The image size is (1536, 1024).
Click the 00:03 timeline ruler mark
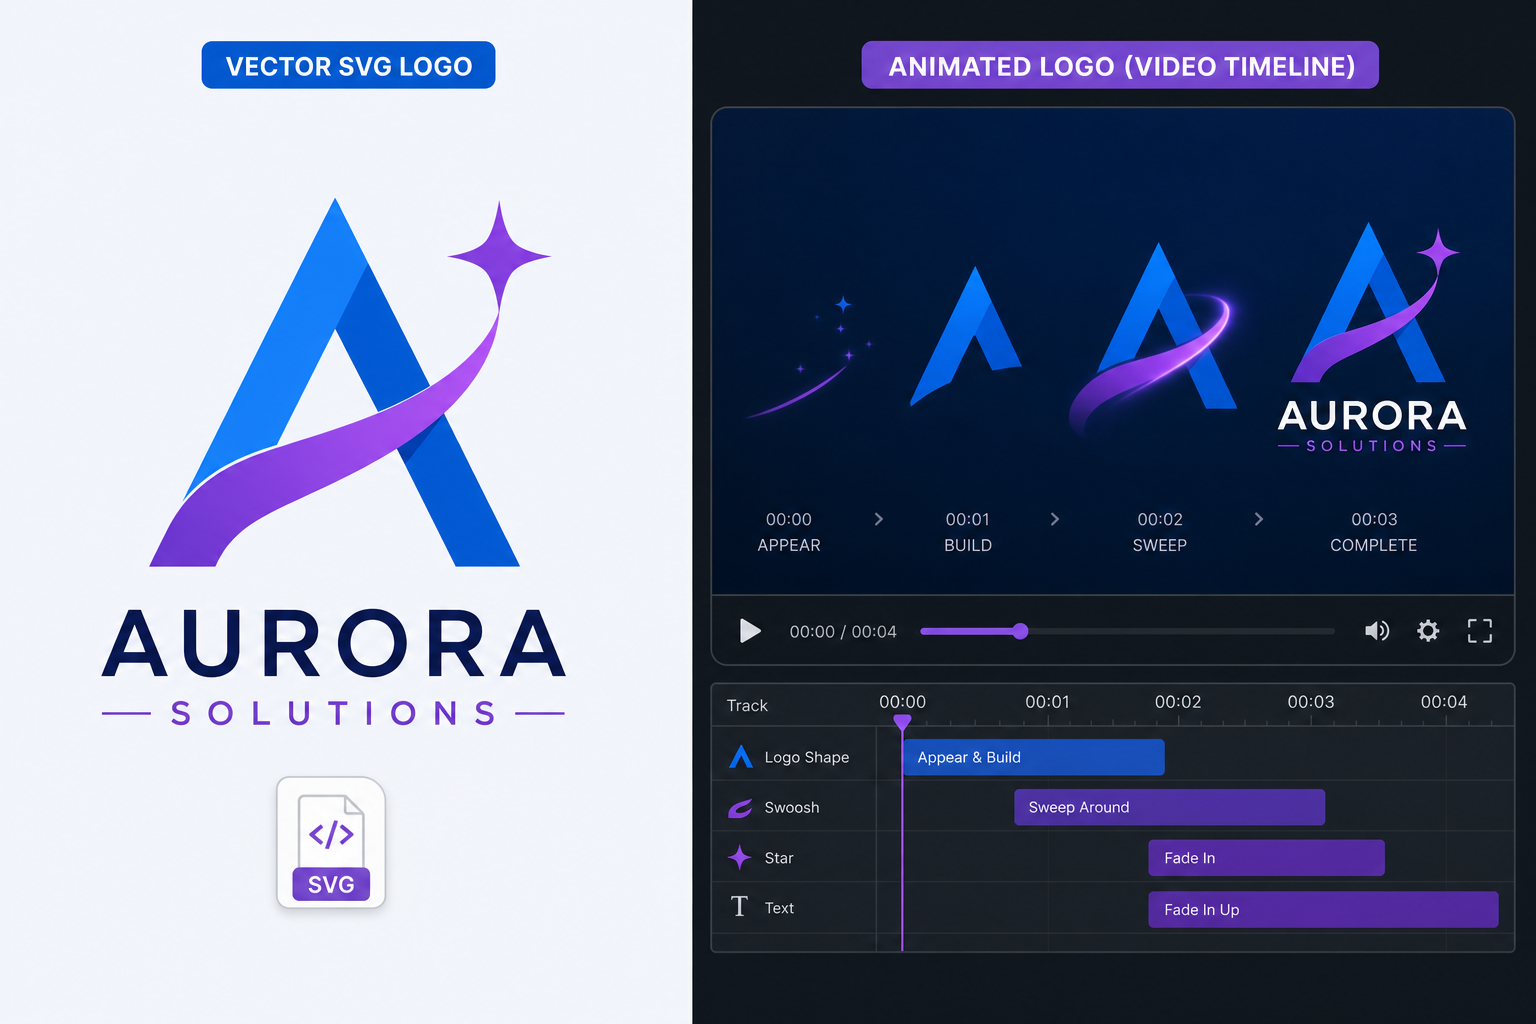click(1311, 702)
